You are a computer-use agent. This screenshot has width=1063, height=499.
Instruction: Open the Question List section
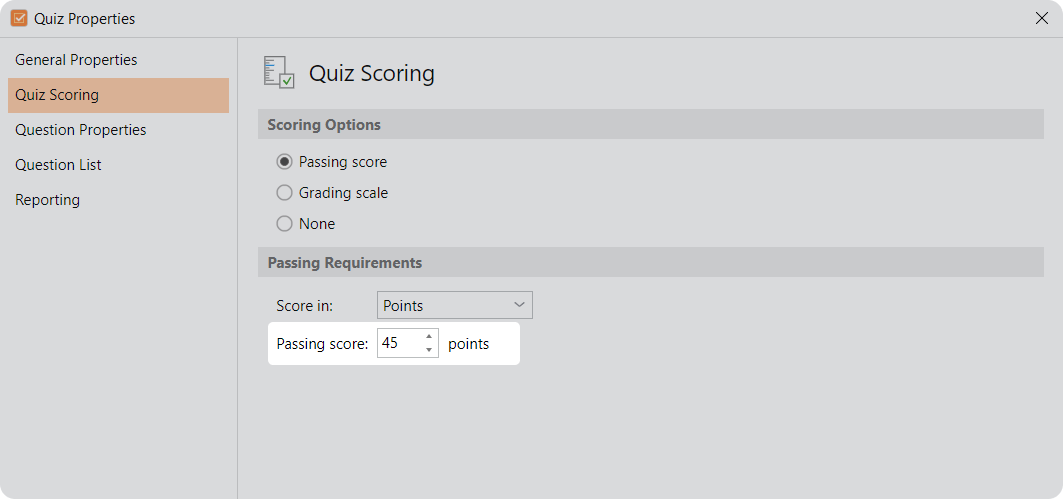pyautogui.click(x=58, y=165)
